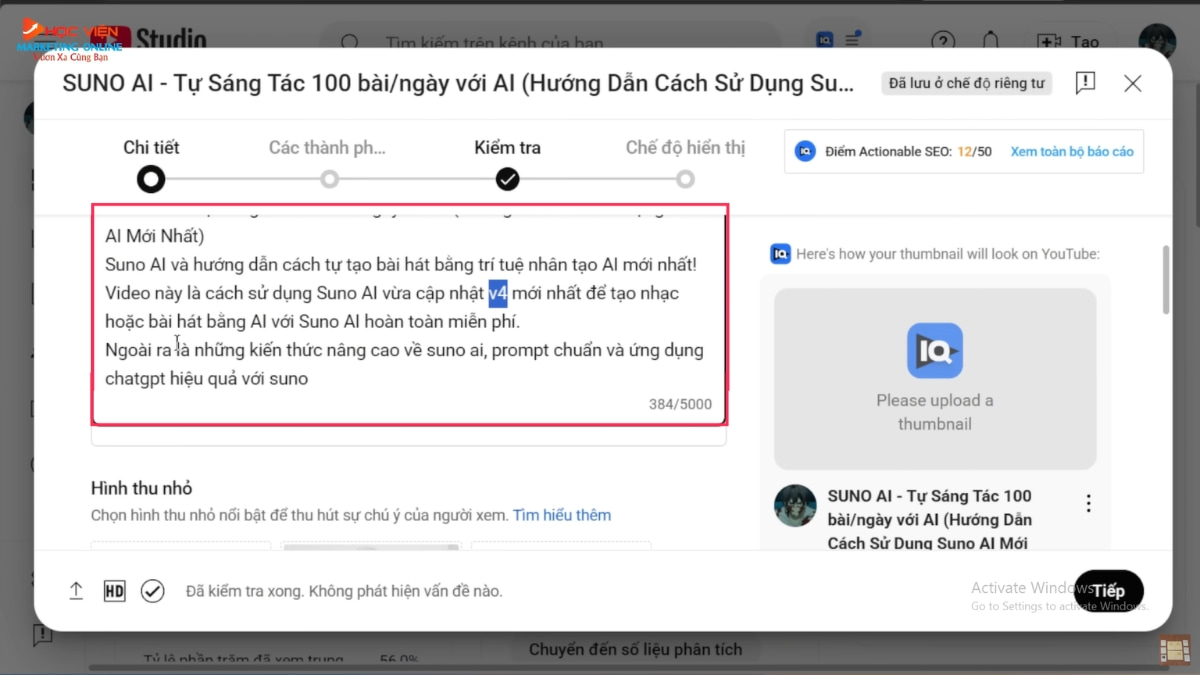Click the vidIQ Actionable SEO score icon
The height and width of the screenshot is (675, 1200).
(x=806, y=151)
